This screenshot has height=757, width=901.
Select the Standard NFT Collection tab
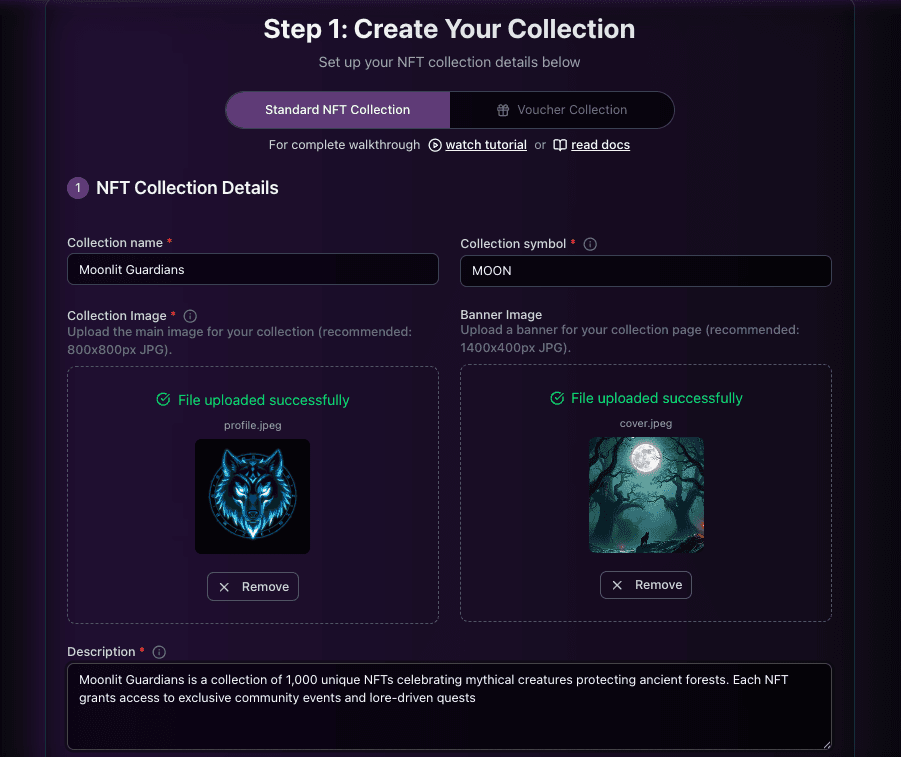(x=338, y=110)
